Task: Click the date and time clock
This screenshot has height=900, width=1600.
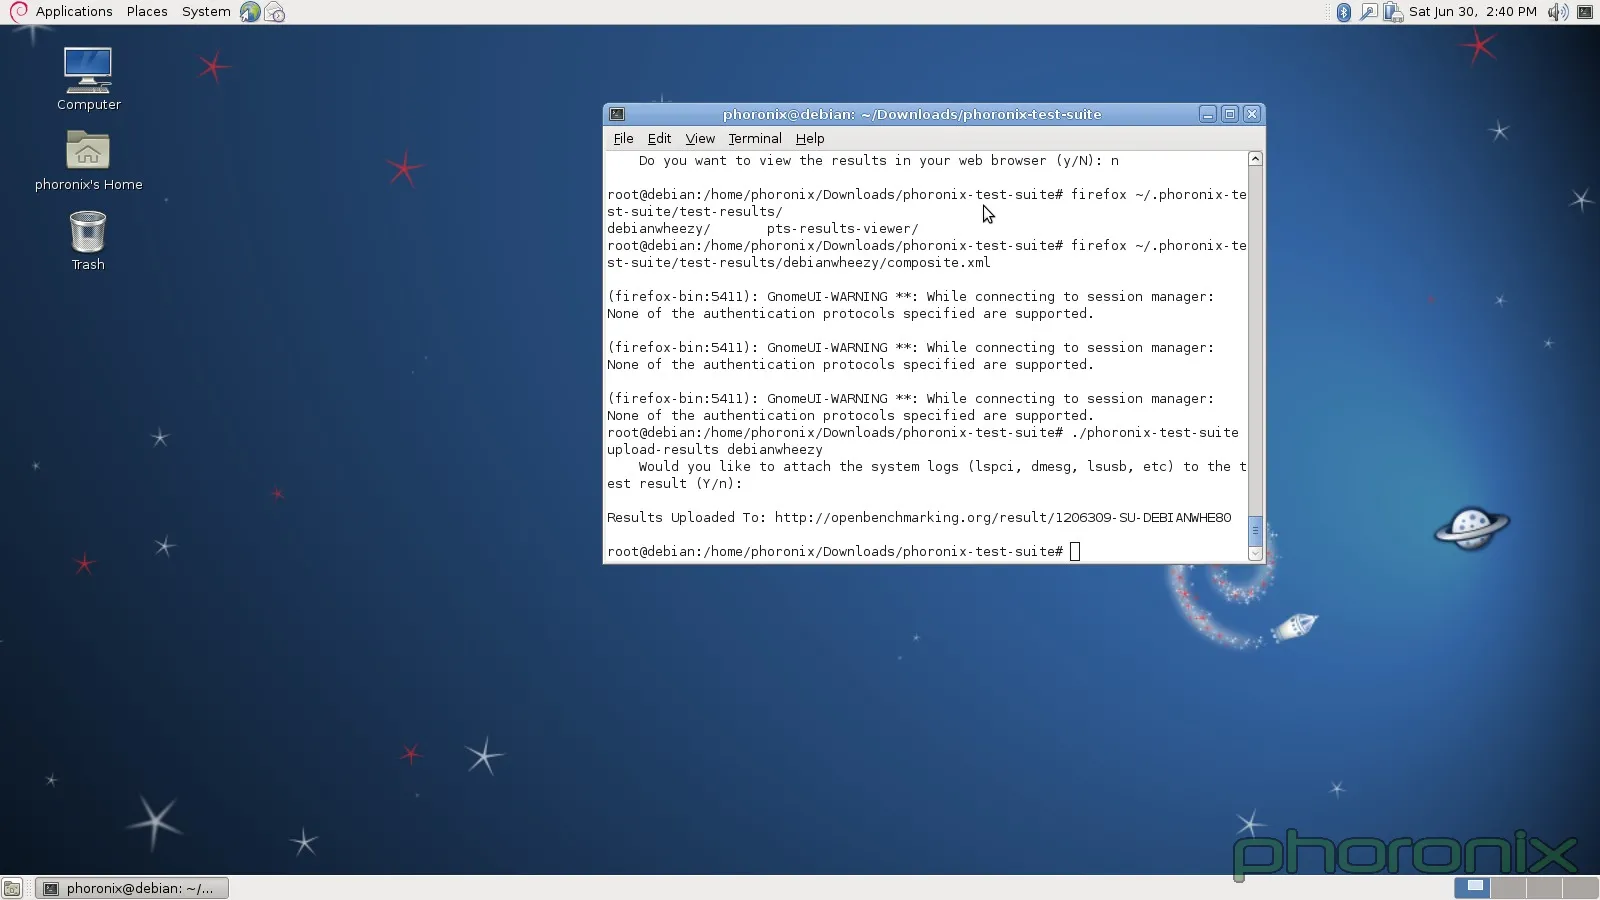Action: (x=1472, y=12)
